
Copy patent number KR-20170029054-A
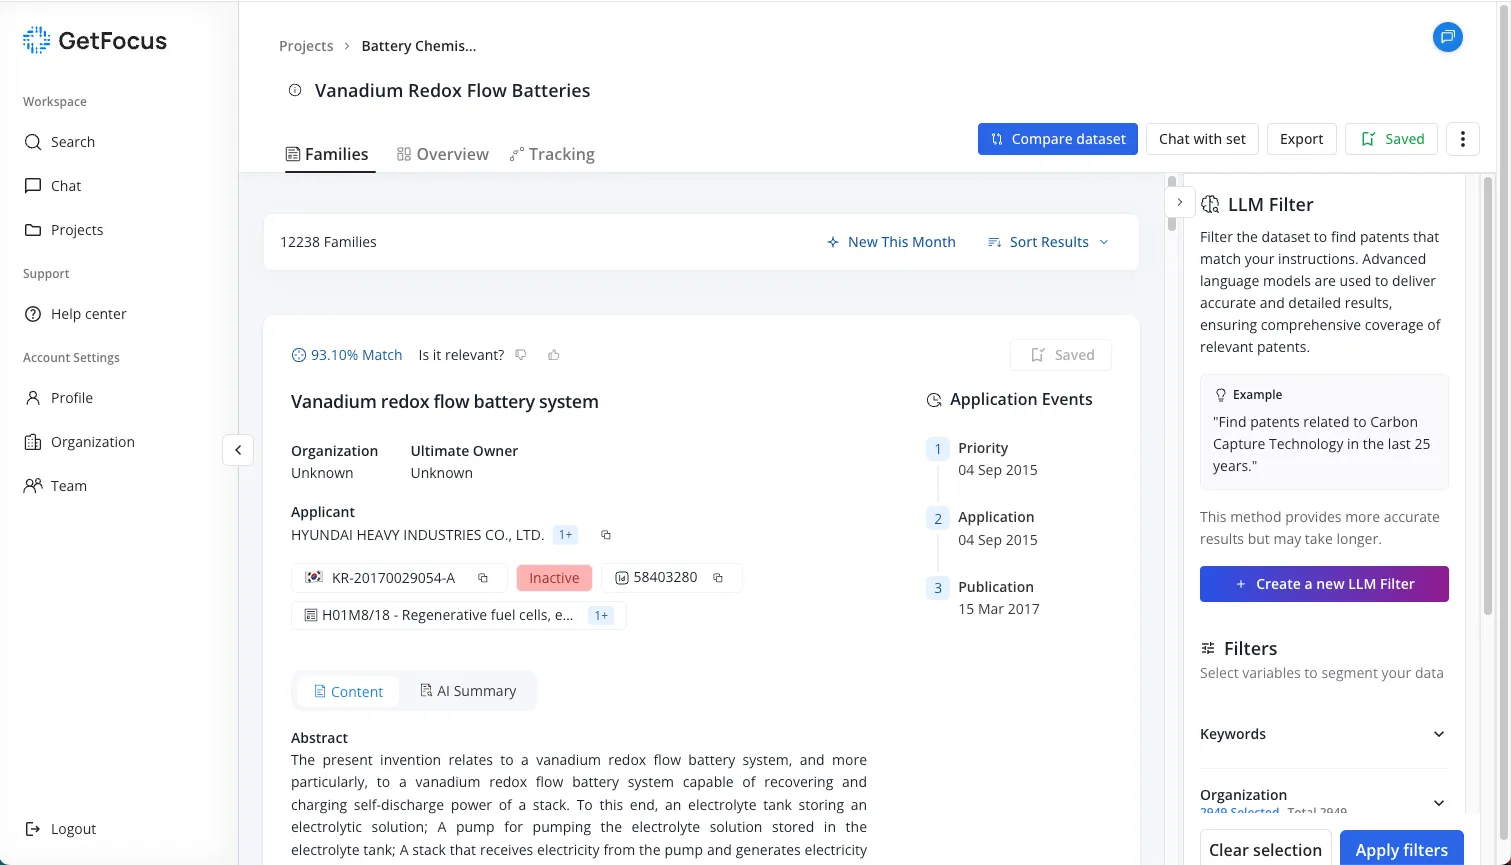coord(483,578)
